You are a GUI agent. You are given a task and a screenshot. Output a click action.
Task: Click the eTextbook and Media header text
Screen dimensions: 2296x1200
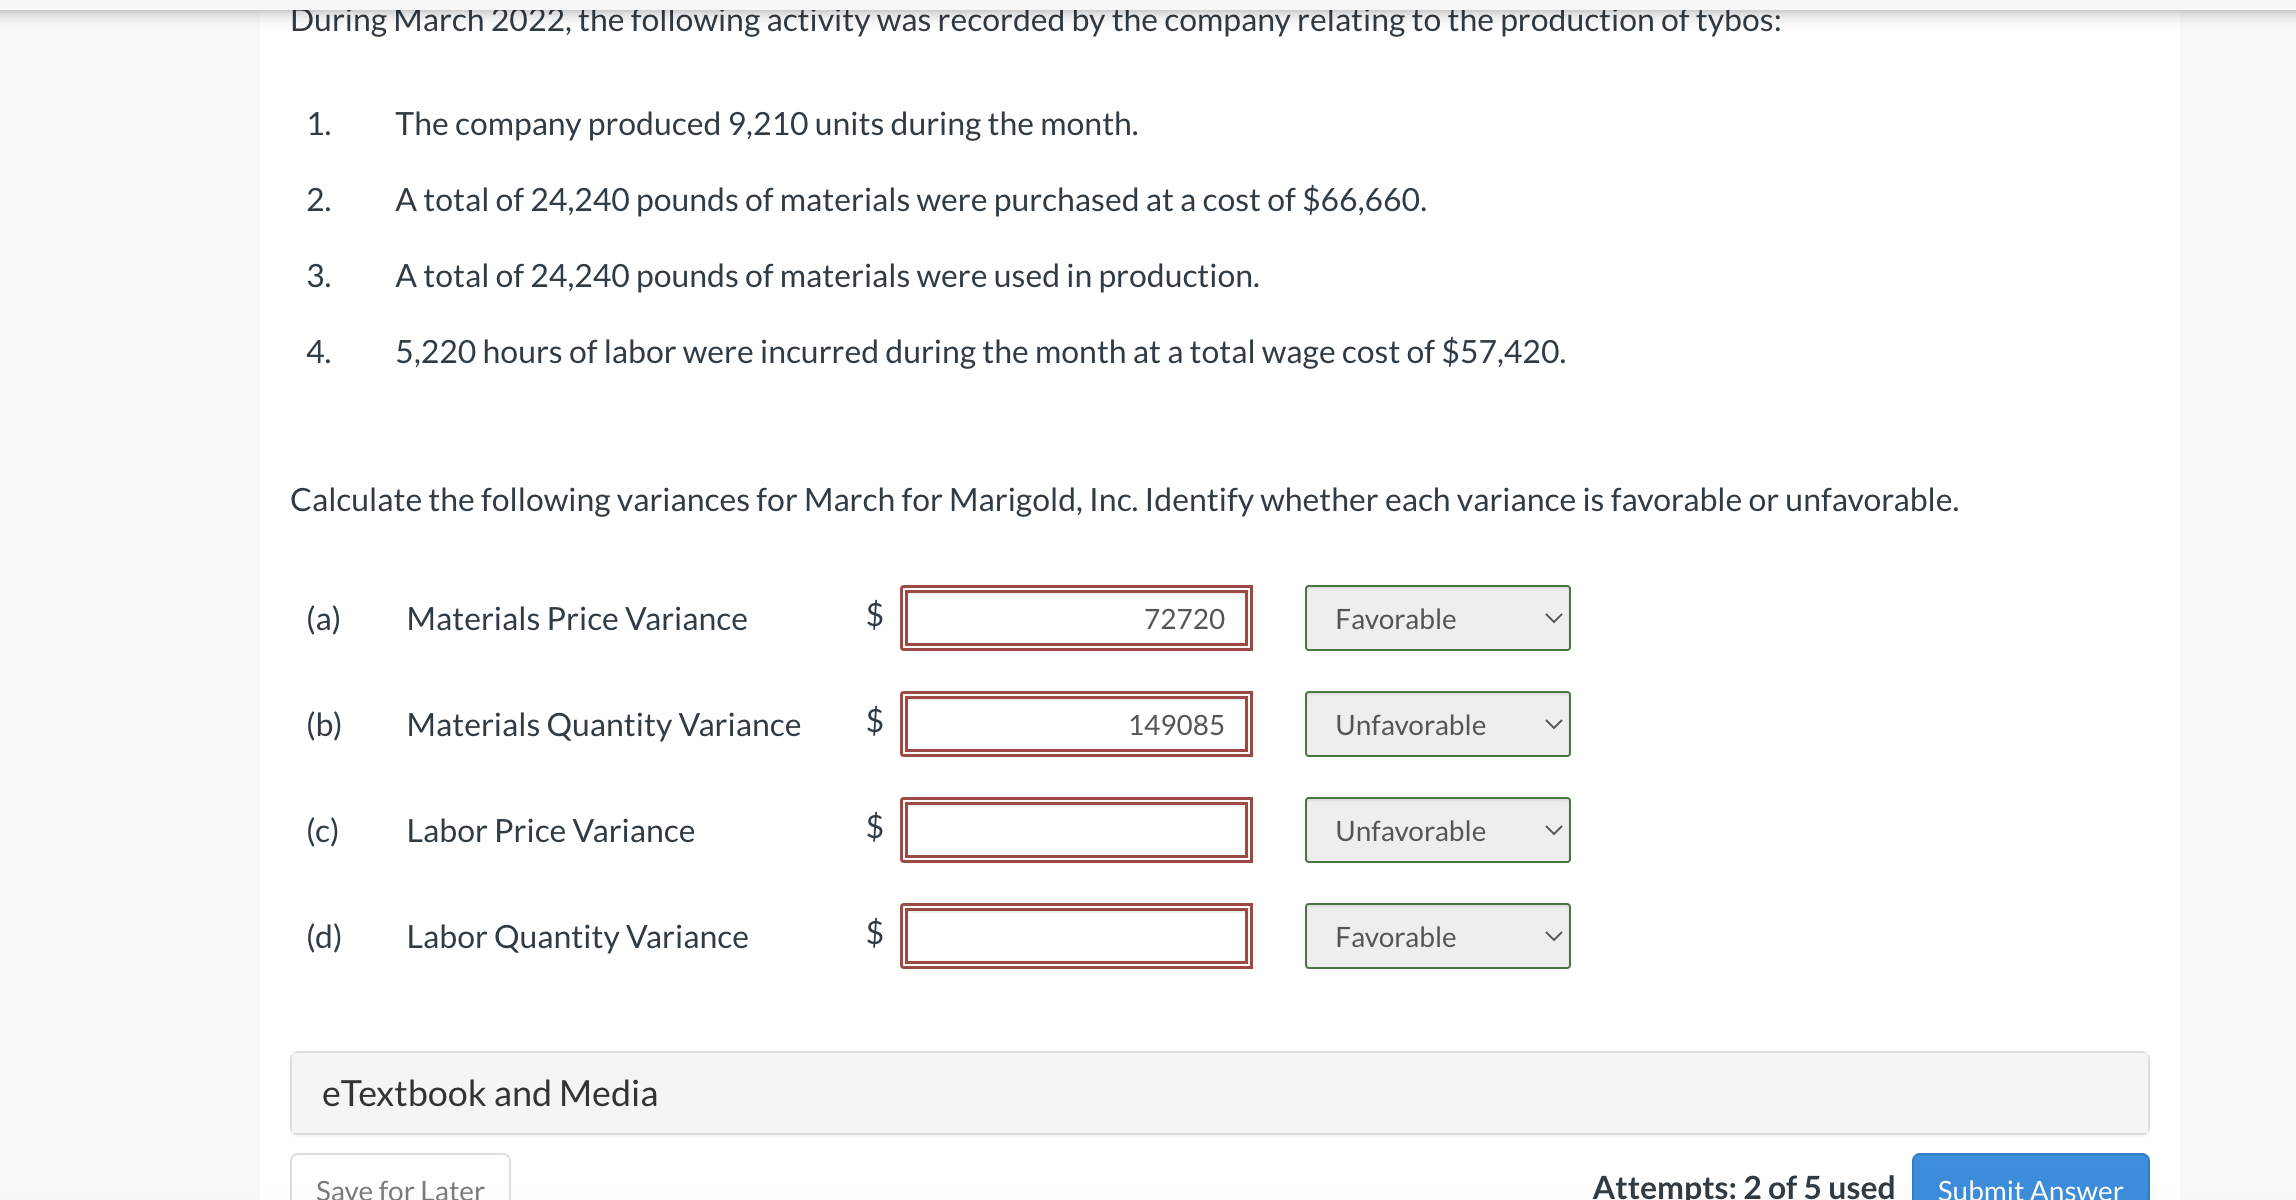489,1093
